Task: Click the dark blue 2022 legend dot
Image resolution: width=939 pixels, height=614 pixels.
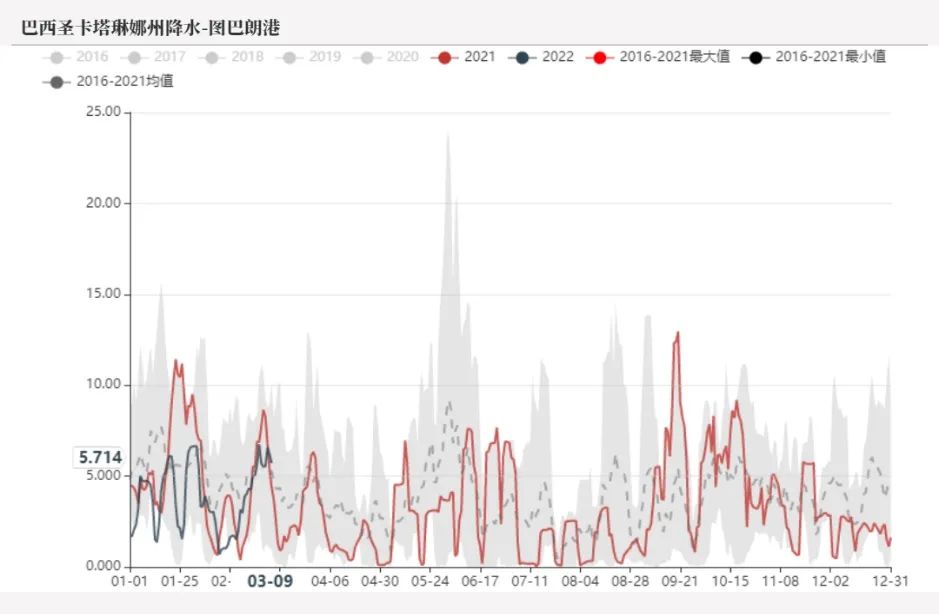Action: [x=521, y=57]
